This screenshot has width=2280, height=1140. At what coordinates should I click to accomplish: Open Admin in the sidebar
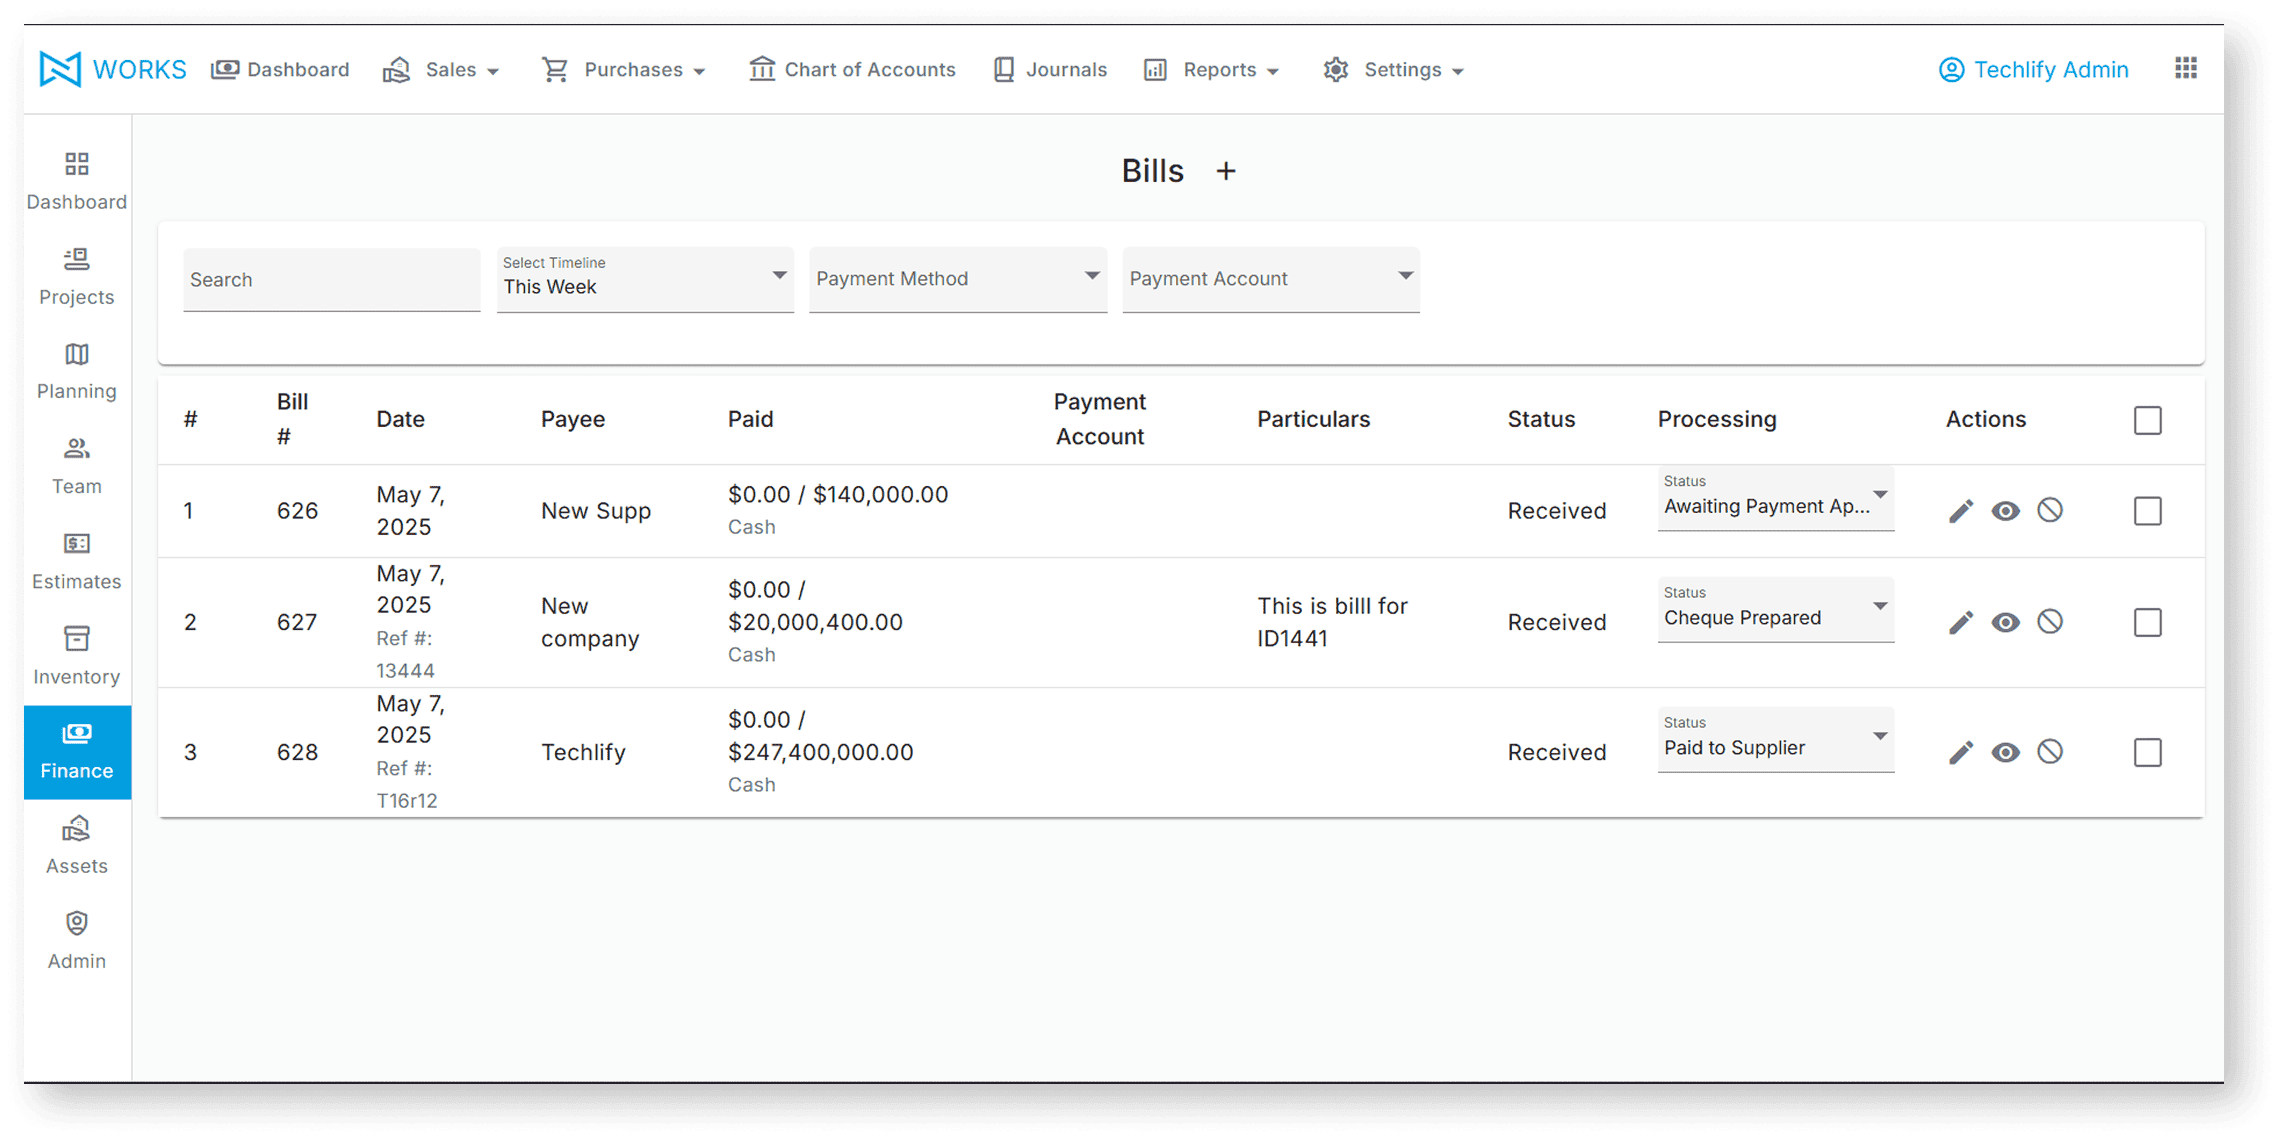[x=77, y=940]
